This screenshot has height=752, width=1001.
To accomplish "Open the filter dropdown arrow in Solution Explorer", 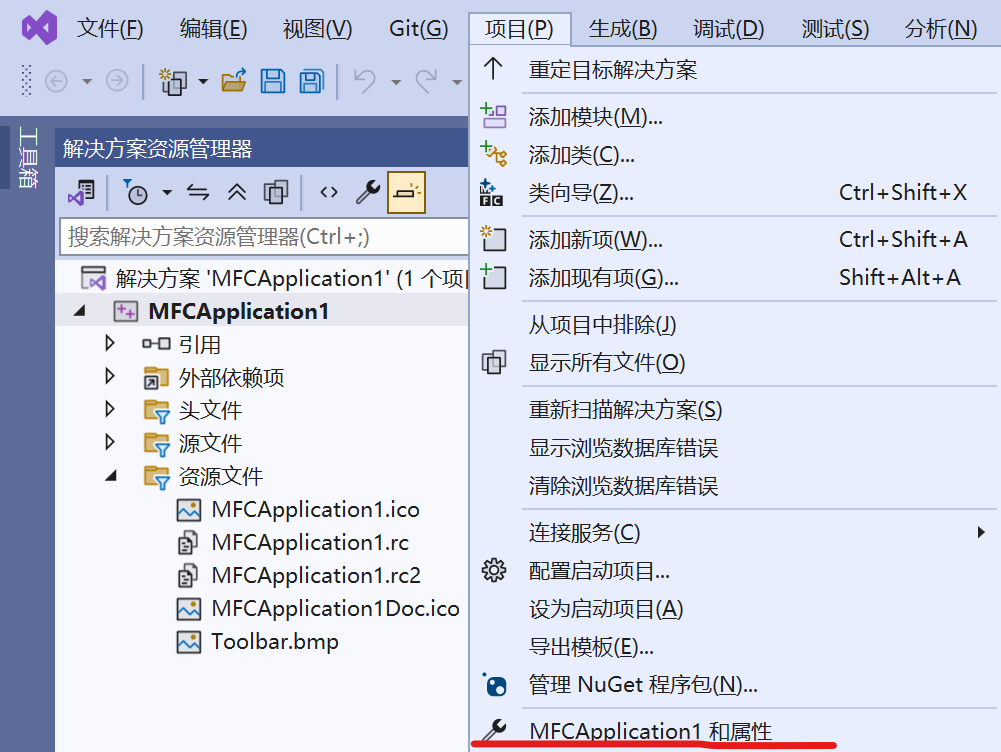I will (166, 192).
